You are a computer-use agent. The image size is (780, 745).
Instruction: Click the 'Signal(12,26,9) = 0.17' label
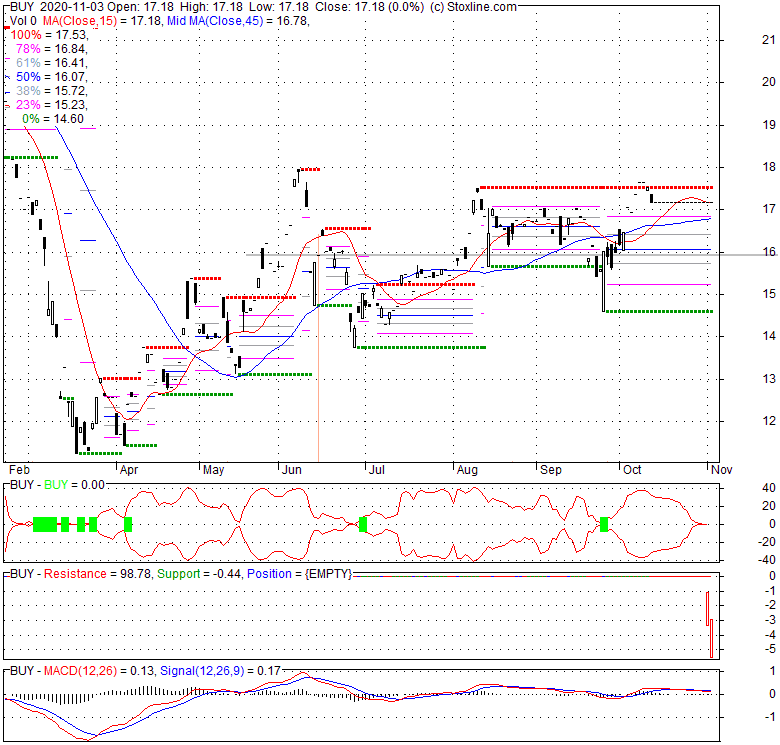pyautogui.click(x=220, y=670)
